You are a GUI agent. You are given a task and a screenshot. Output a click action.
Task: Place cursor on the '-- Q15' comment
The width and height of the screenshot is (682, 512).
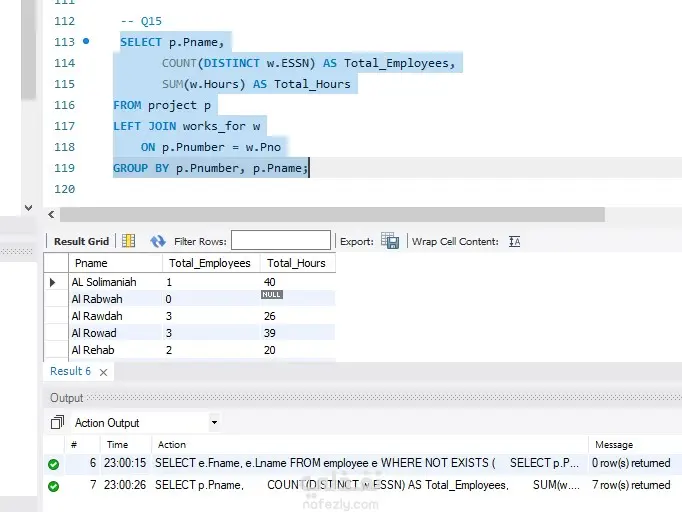click(x=141, y=21)
